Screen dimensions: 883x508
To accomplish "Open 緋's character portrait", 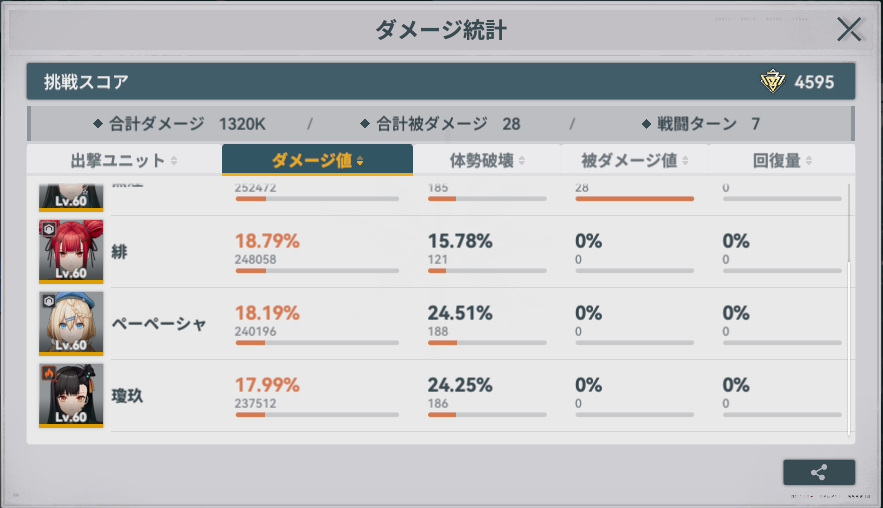I will tap(71, 252).
